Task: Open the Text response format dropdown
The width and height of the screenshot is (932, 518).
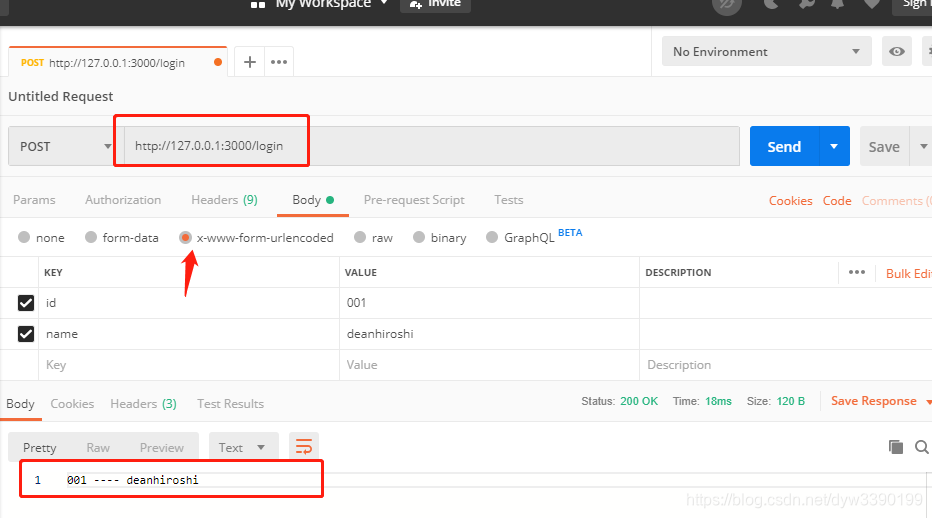Action: tap(243, 447)
